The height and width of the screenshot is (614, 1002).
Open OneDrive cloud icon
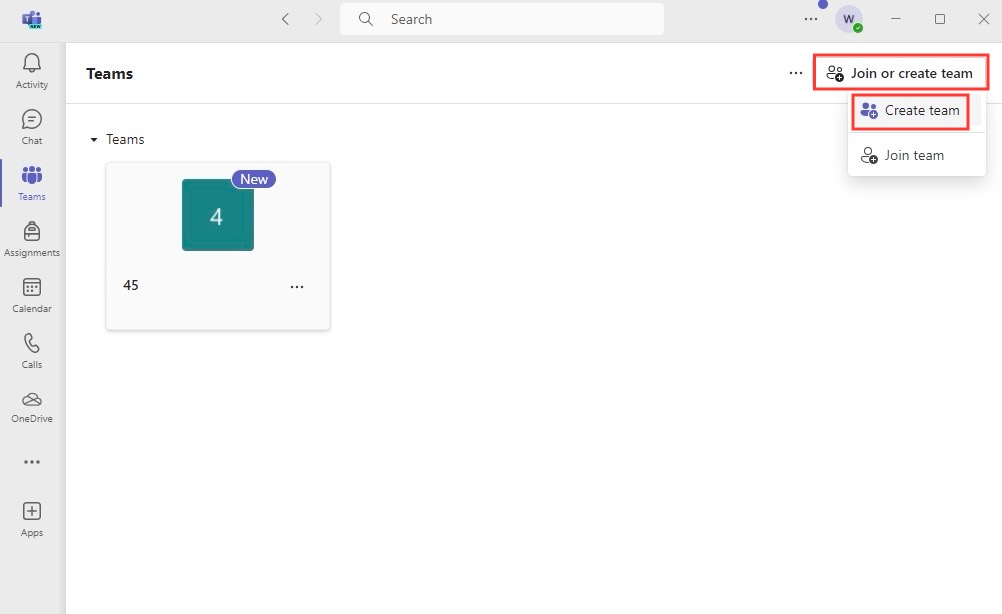coord(31,399)
